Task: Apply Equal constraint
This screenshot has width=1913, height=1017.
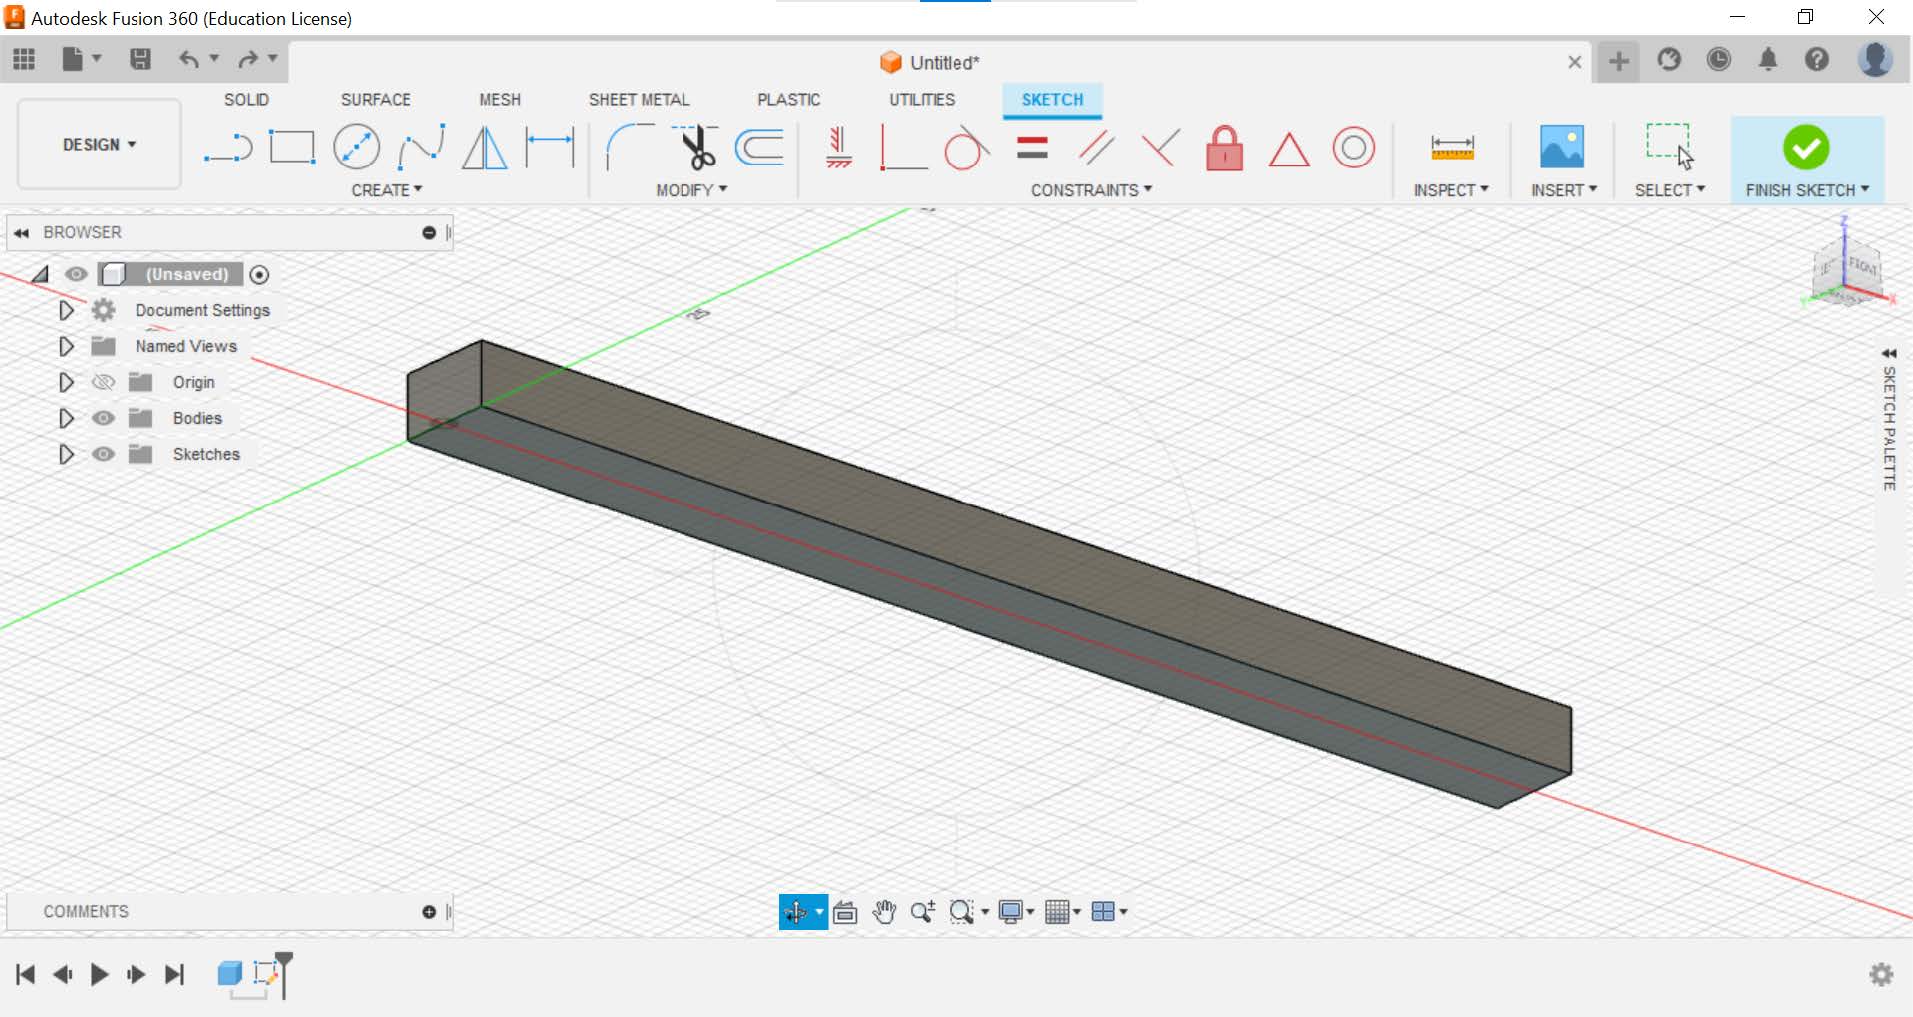Action: click(x=1032, y=148)
